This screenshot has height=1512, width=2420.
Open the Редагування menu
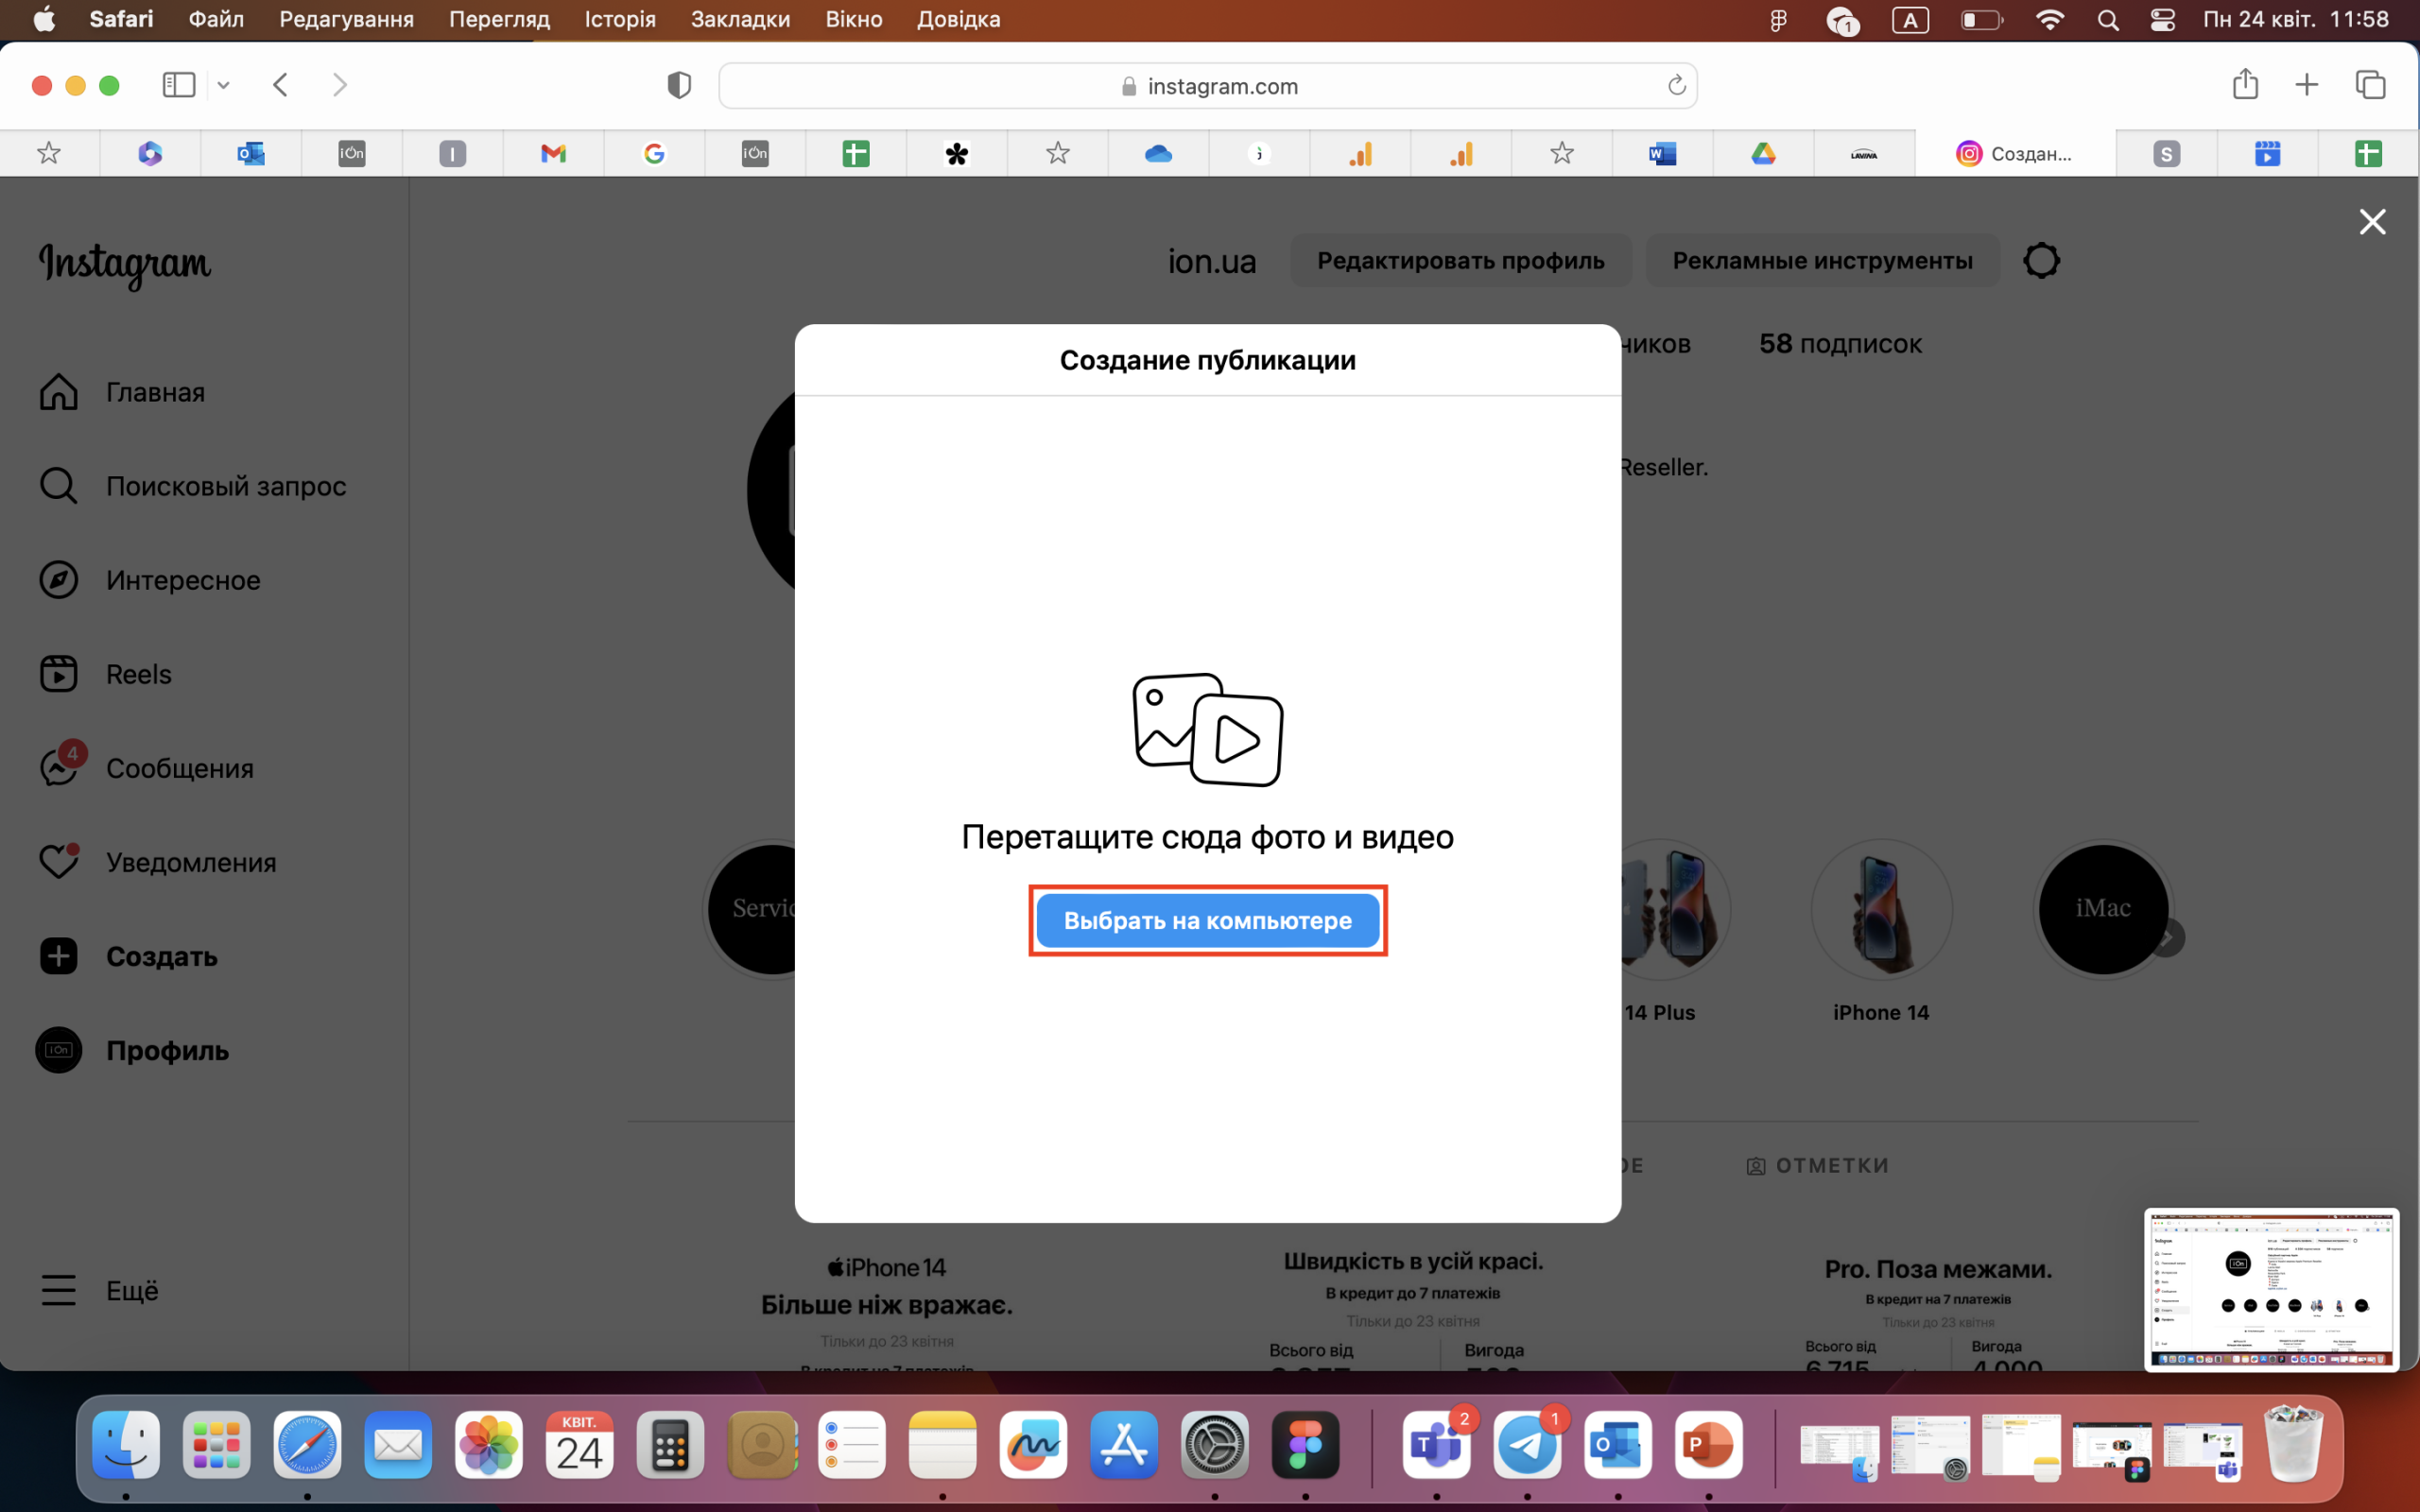click(x=346, y=19)
